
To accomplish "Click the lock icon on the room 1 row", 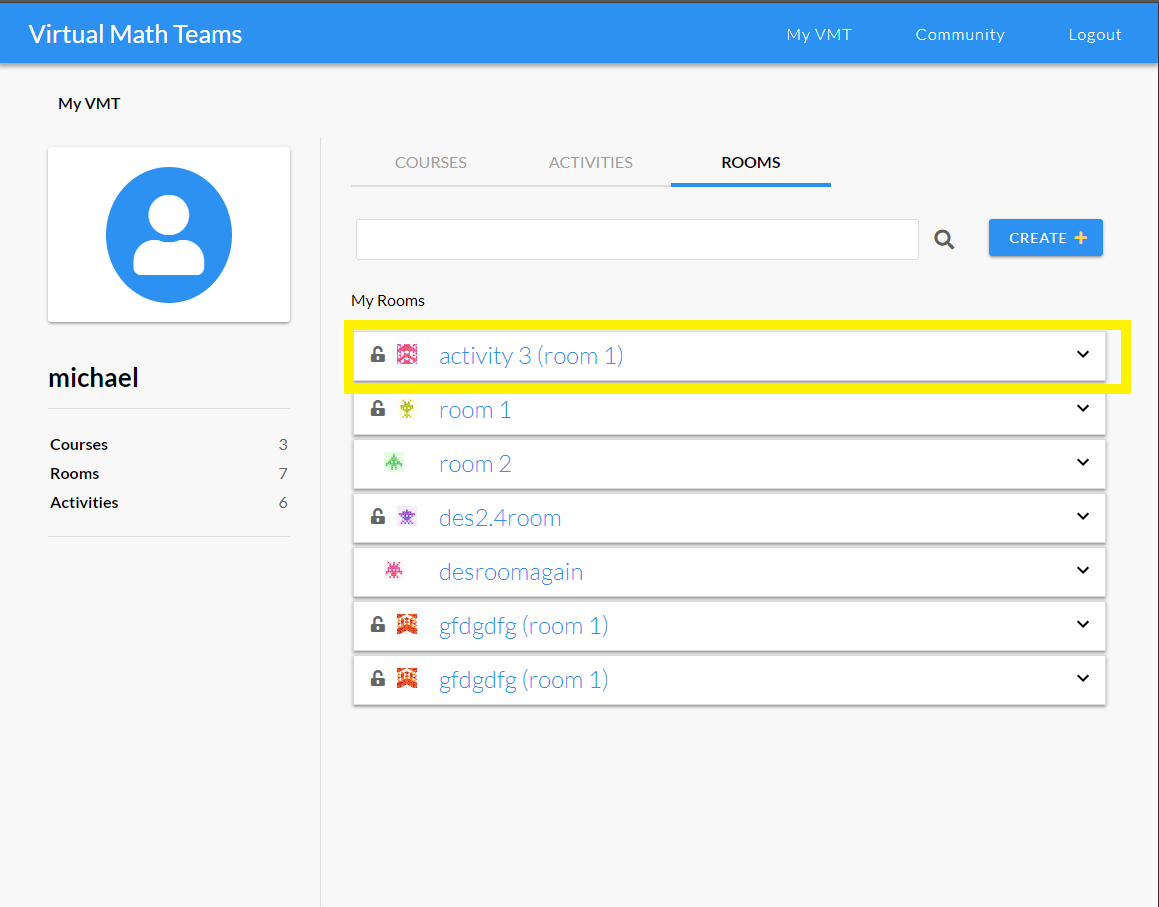I will click(x=378, y=408).
